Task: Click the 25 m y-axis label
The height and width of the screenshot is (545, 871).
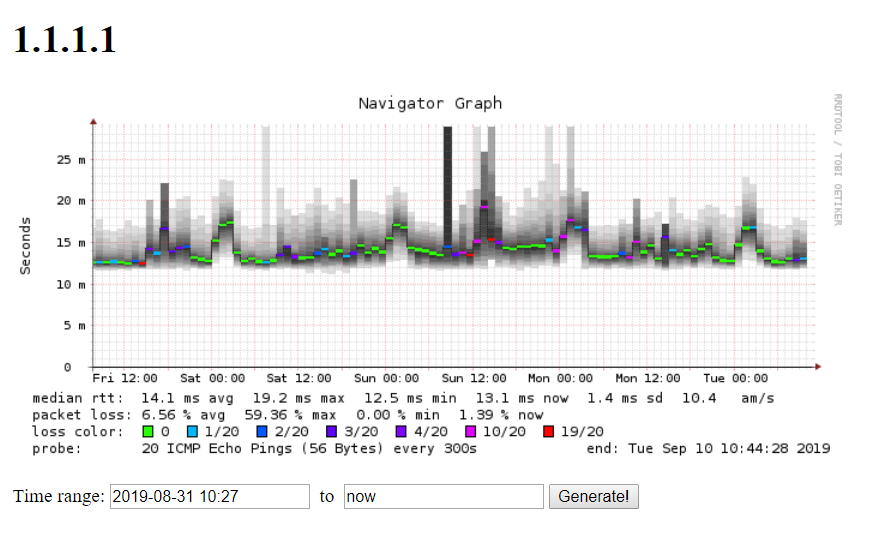Action: pos(71,160)
